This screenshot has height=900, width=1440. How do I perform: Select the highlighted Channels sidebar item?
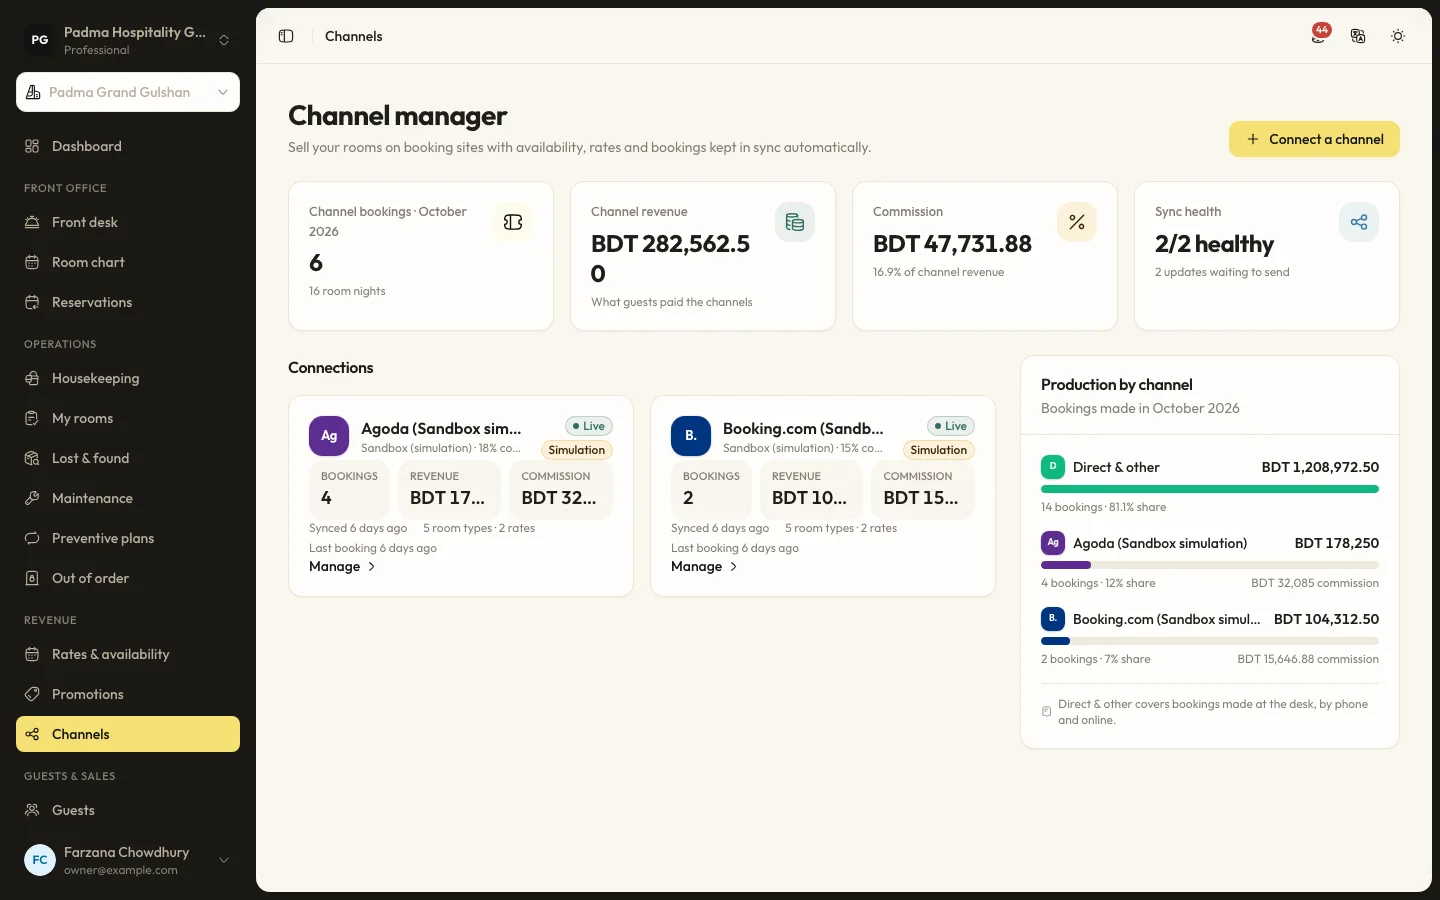pyautogui.click(x=128, y=734)
